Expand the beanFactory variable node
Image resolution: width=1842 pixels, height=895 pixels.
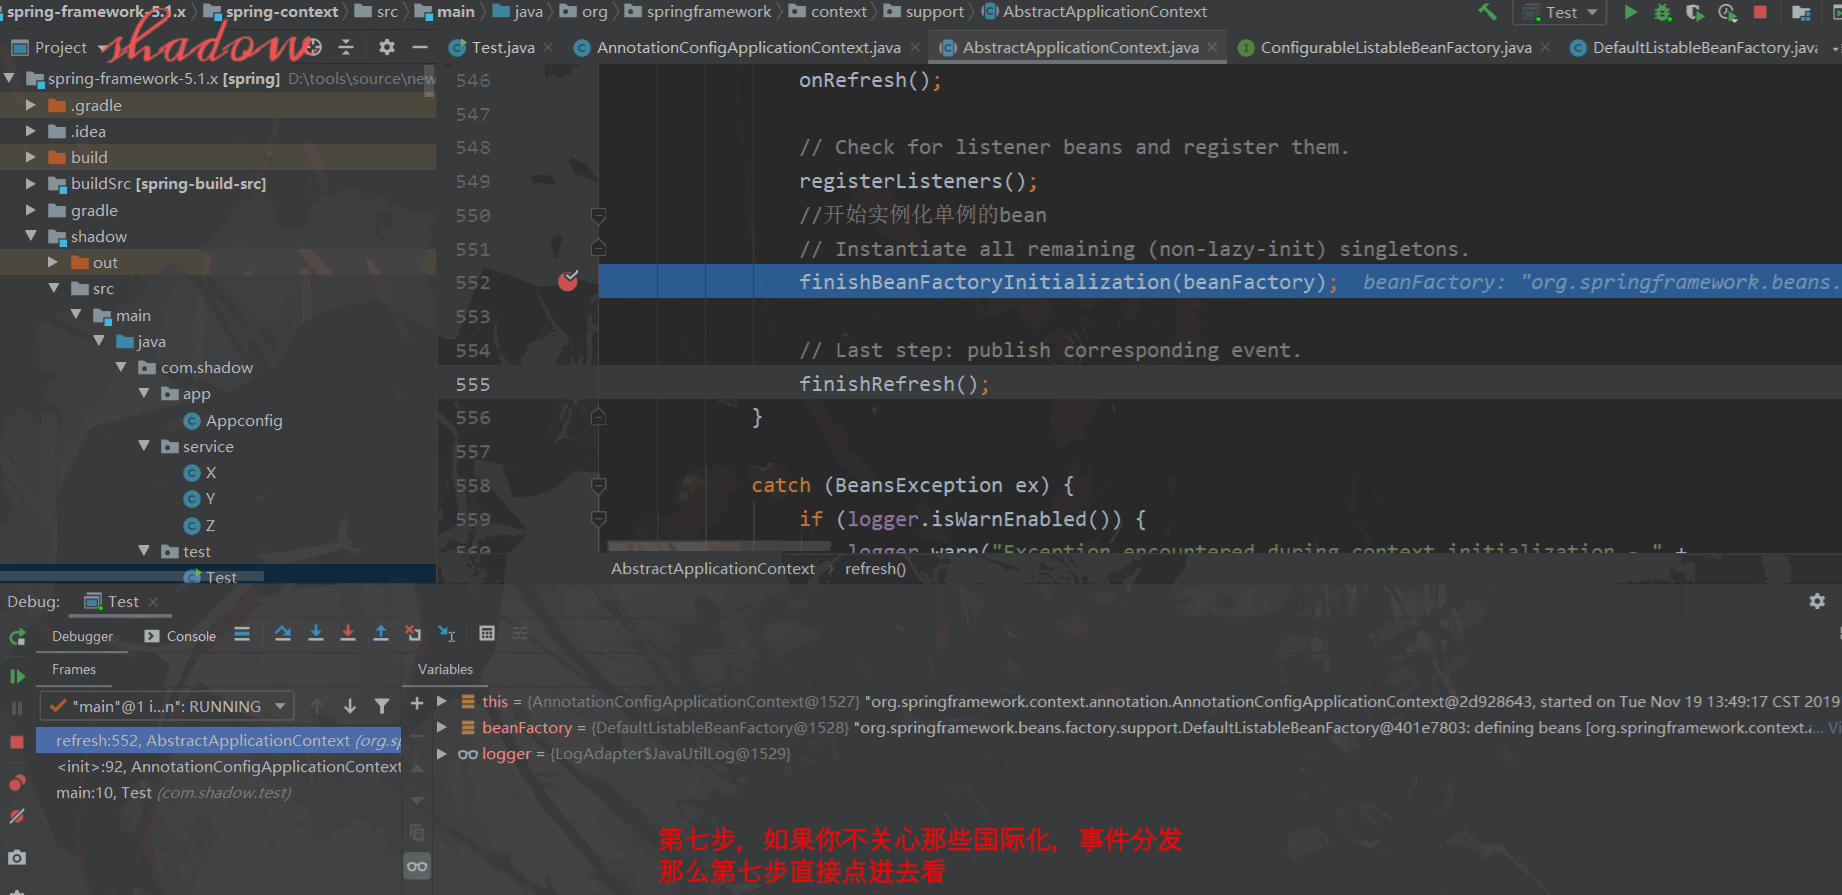[442, 727]
